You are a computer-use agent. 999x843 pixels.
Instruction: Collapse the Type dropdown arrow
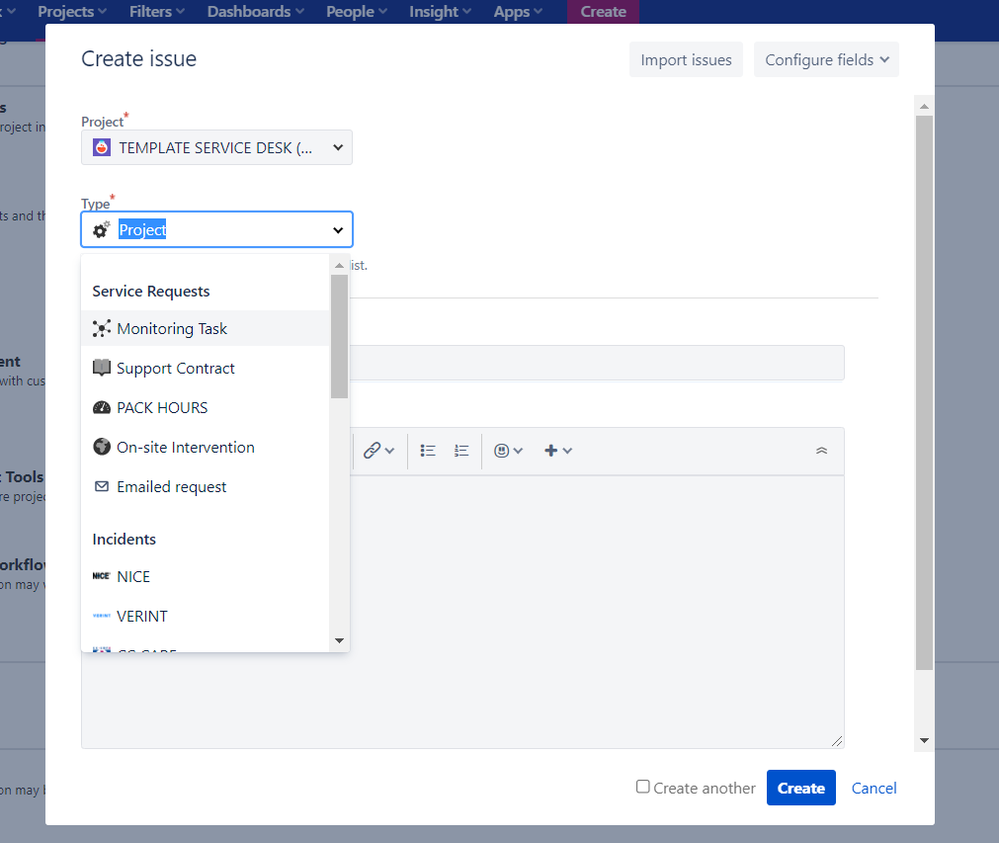[338, 230]
